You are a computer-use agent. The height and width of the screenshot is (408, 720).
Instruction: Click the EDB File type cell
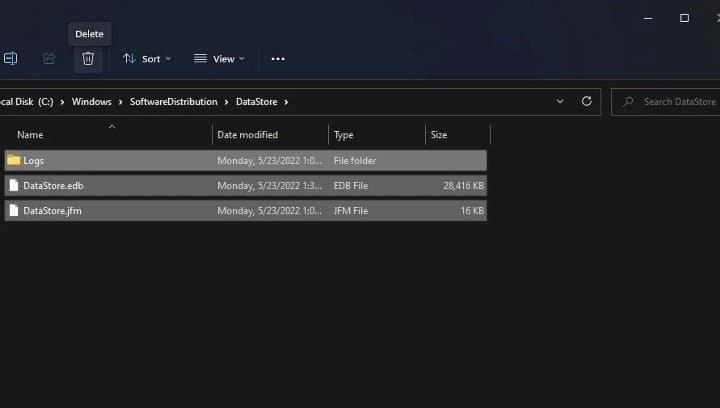tap(351, 186)
